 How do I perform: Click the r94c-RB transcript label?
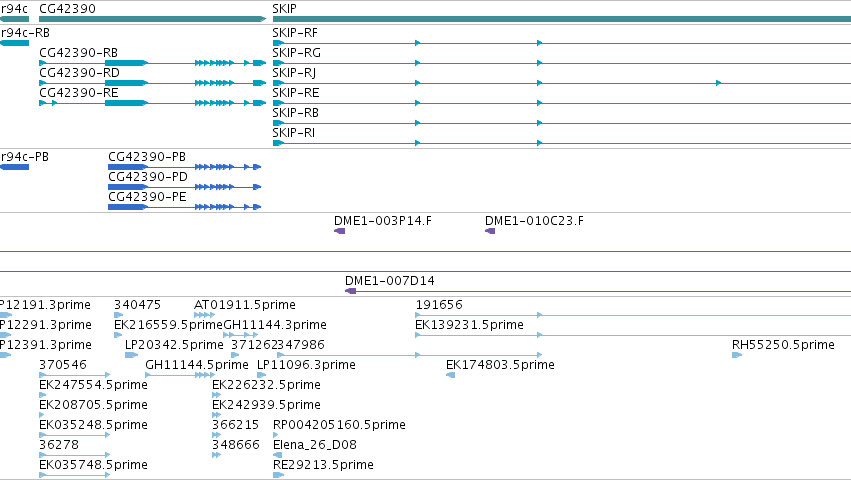point(25,33)
